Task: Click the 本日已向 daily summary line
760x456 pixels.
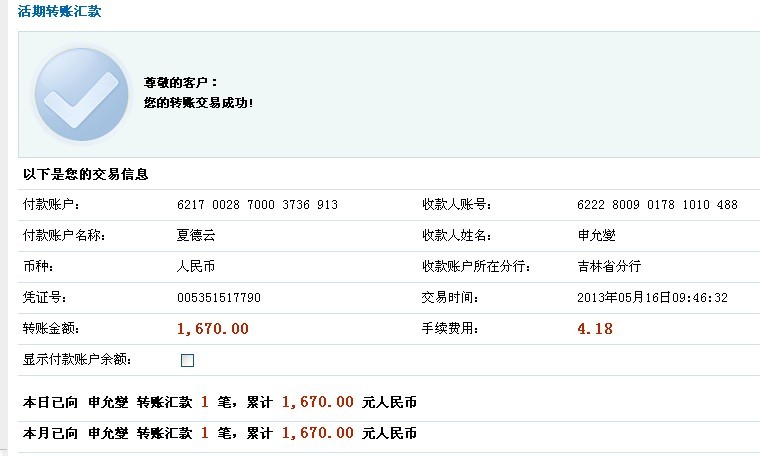Action: coord(219,403)
